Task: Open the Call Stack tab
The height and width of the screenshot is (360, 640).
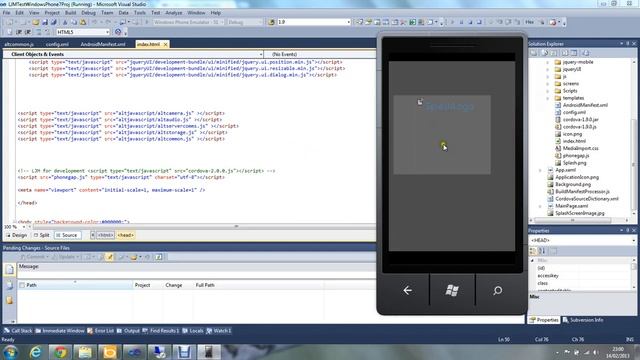Action: [18, 331]
